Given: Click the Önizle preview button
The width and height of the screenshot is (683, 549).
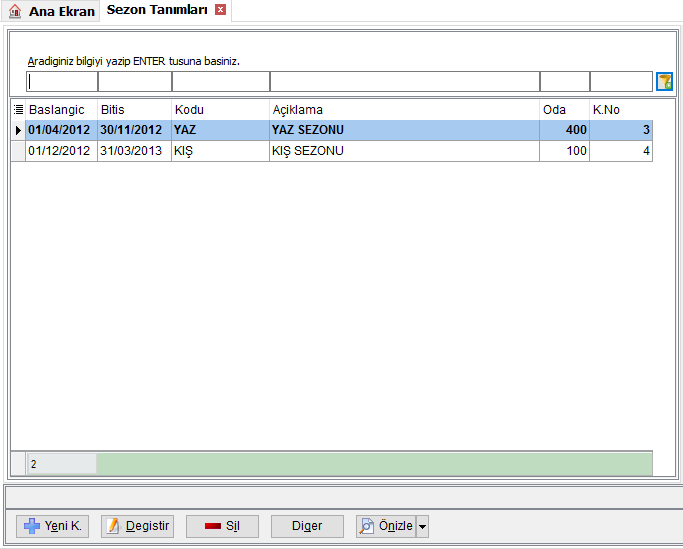Looking at the screenshot, I should tap(386, 526).
